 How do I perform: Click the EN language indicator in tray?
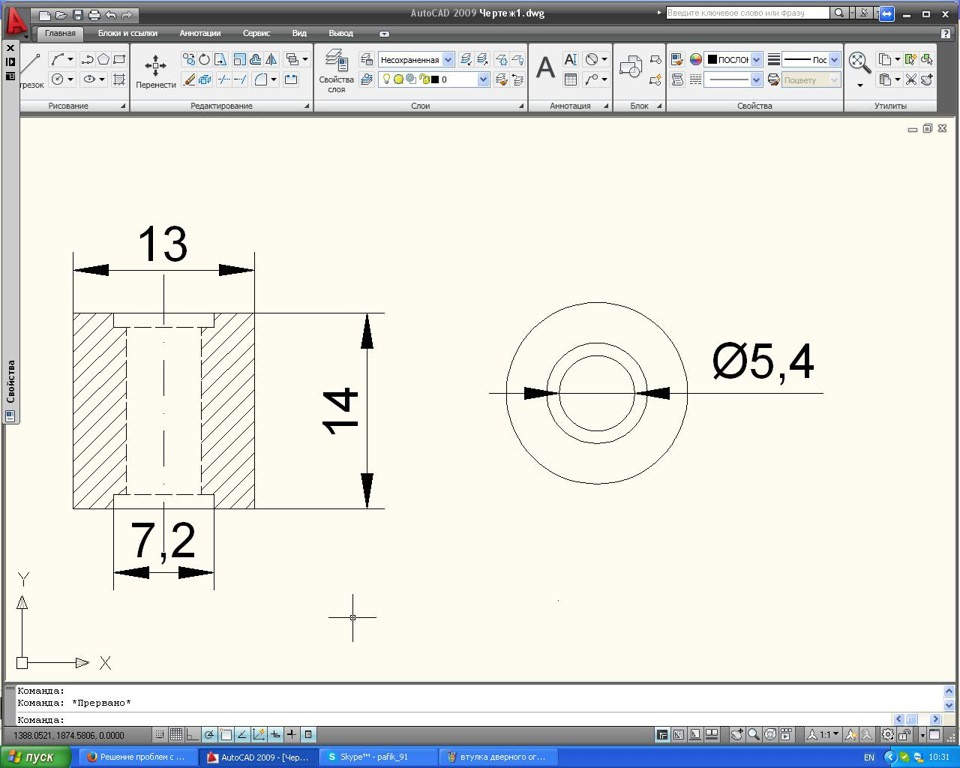point(869,758)
